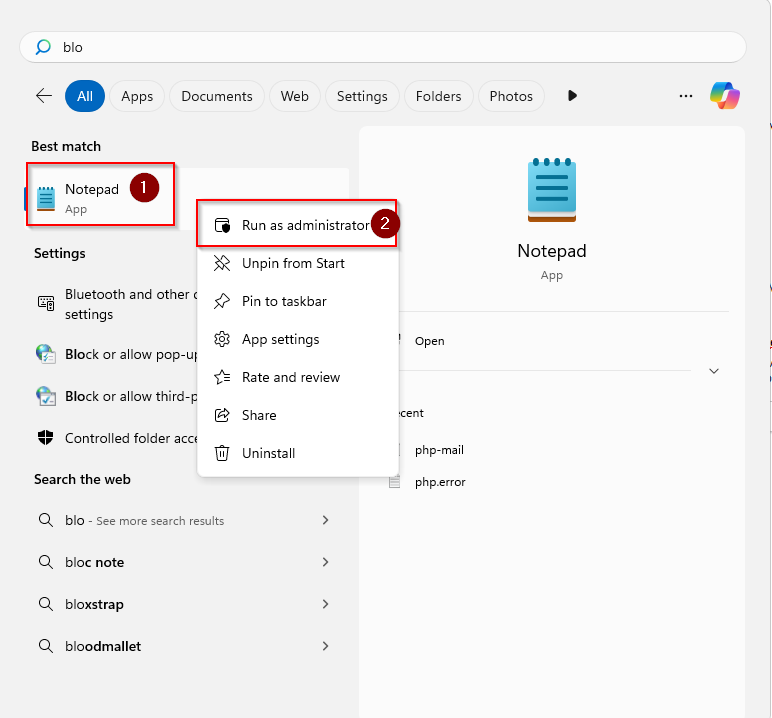Click the search icon beside 'bloxstrap'
Viewport: 772px width, 718px height.
click(46, 604)
